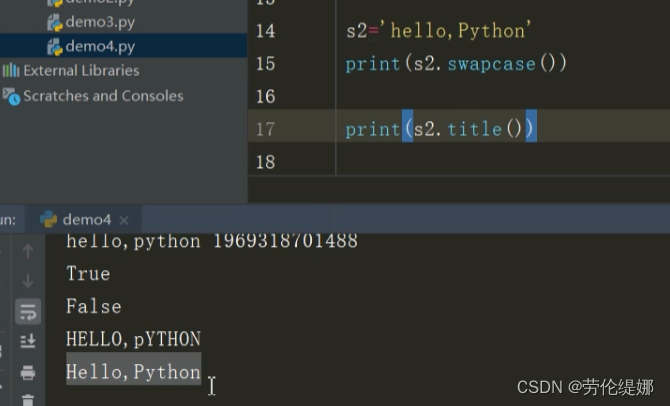Open demo3.py in the project tree
The height and width of the screenshot is (406, 670).
pyautogui.click(x=100, y=22)
